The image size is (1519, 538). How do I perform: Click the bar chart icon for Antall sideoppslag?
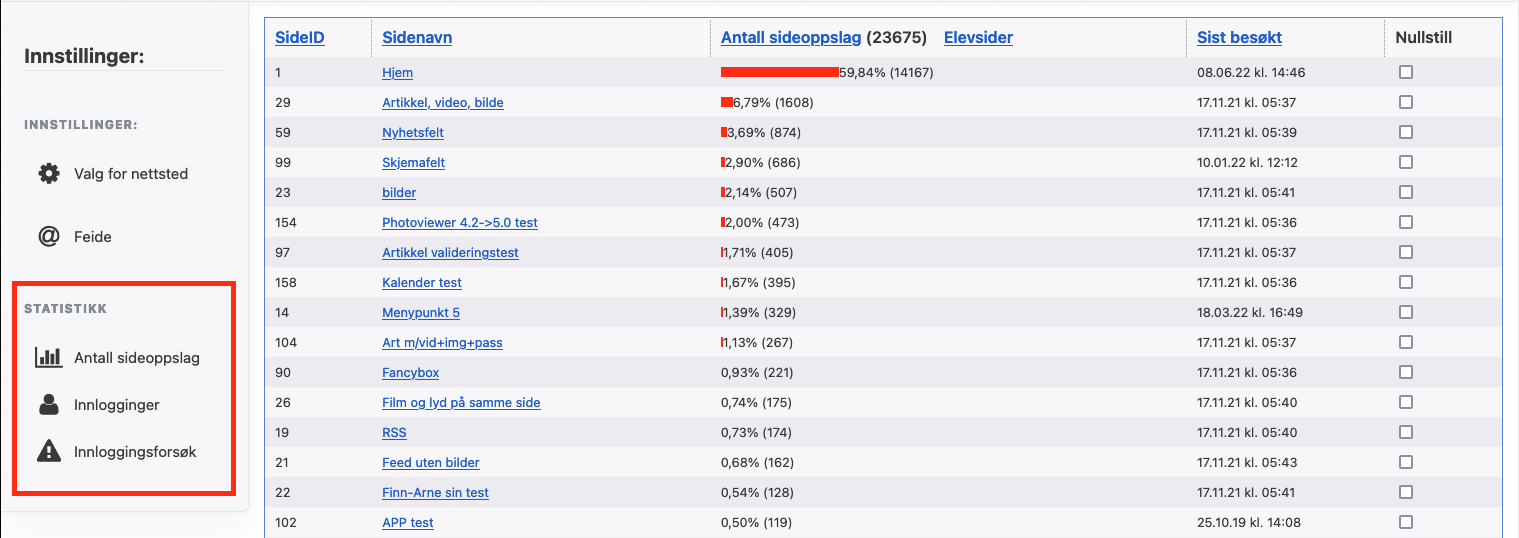tap(48, 357)
